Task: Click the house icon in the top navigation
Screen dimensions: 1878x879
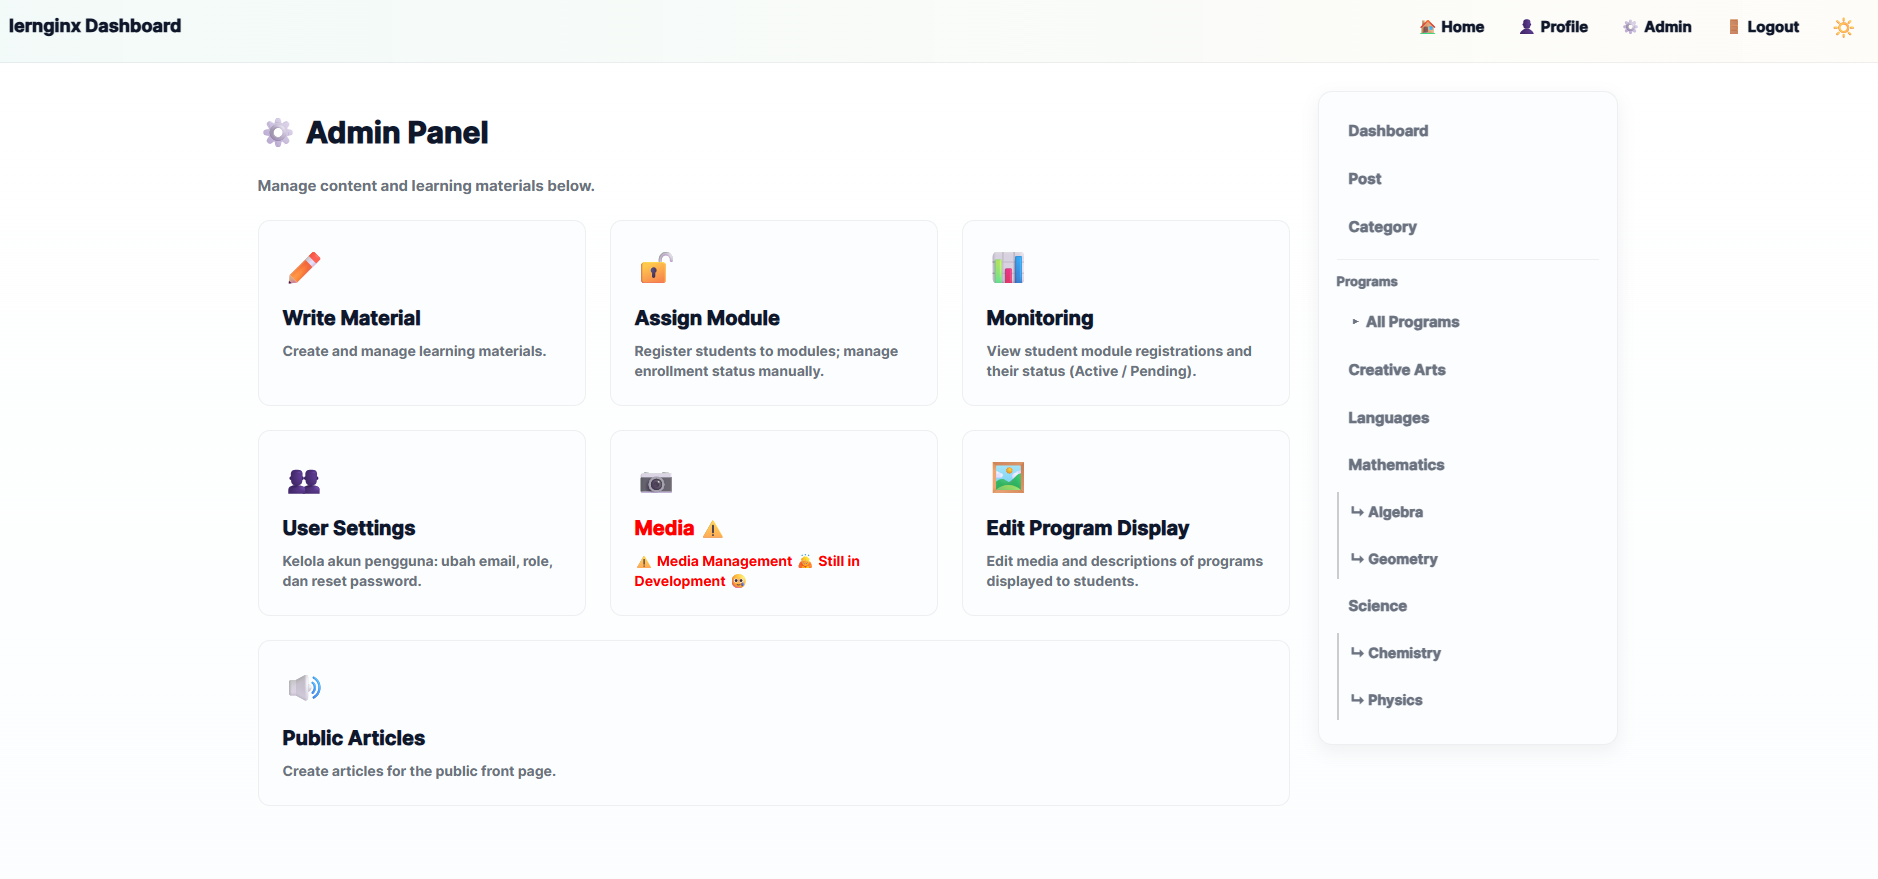Action: point(1428,27)
